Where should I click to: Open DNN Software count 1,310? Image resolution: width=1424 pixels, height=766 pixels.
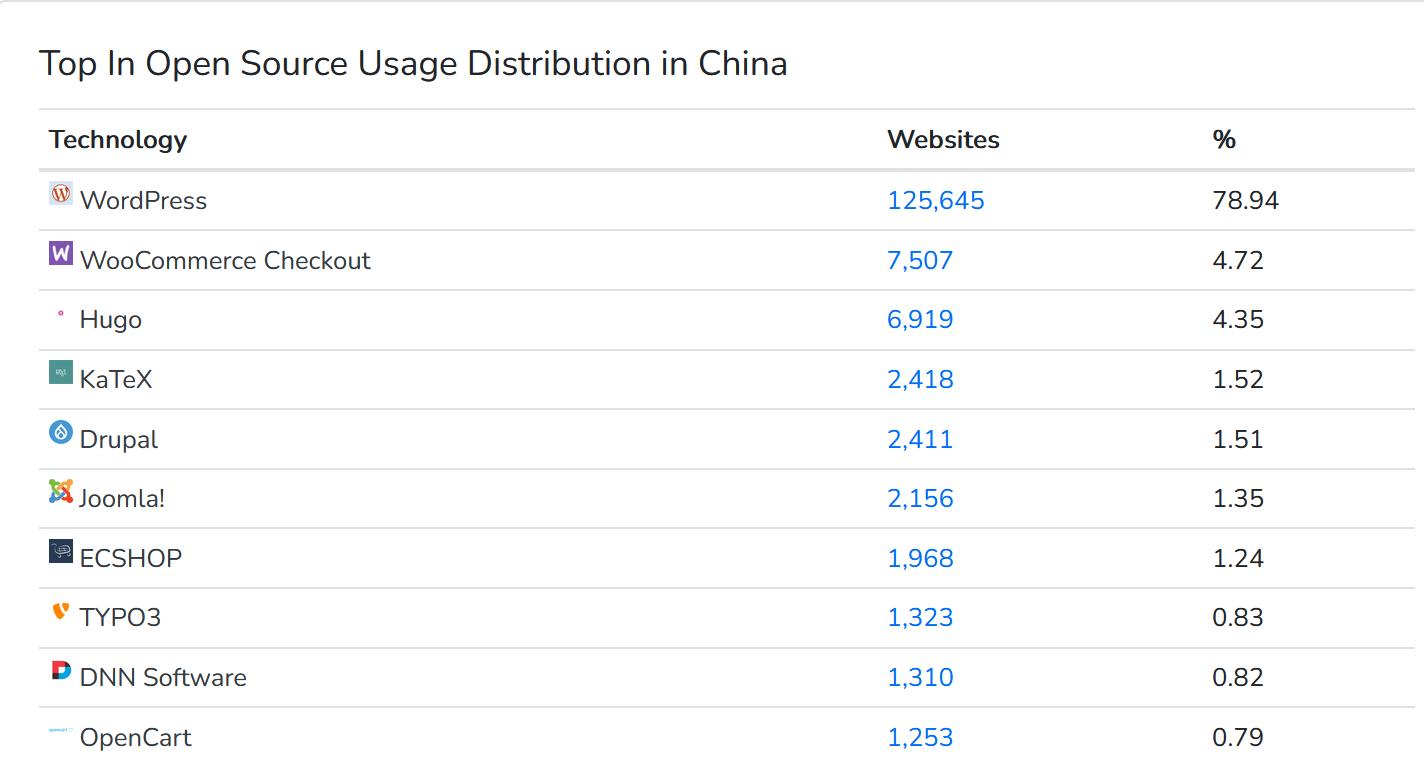[921, 677]
